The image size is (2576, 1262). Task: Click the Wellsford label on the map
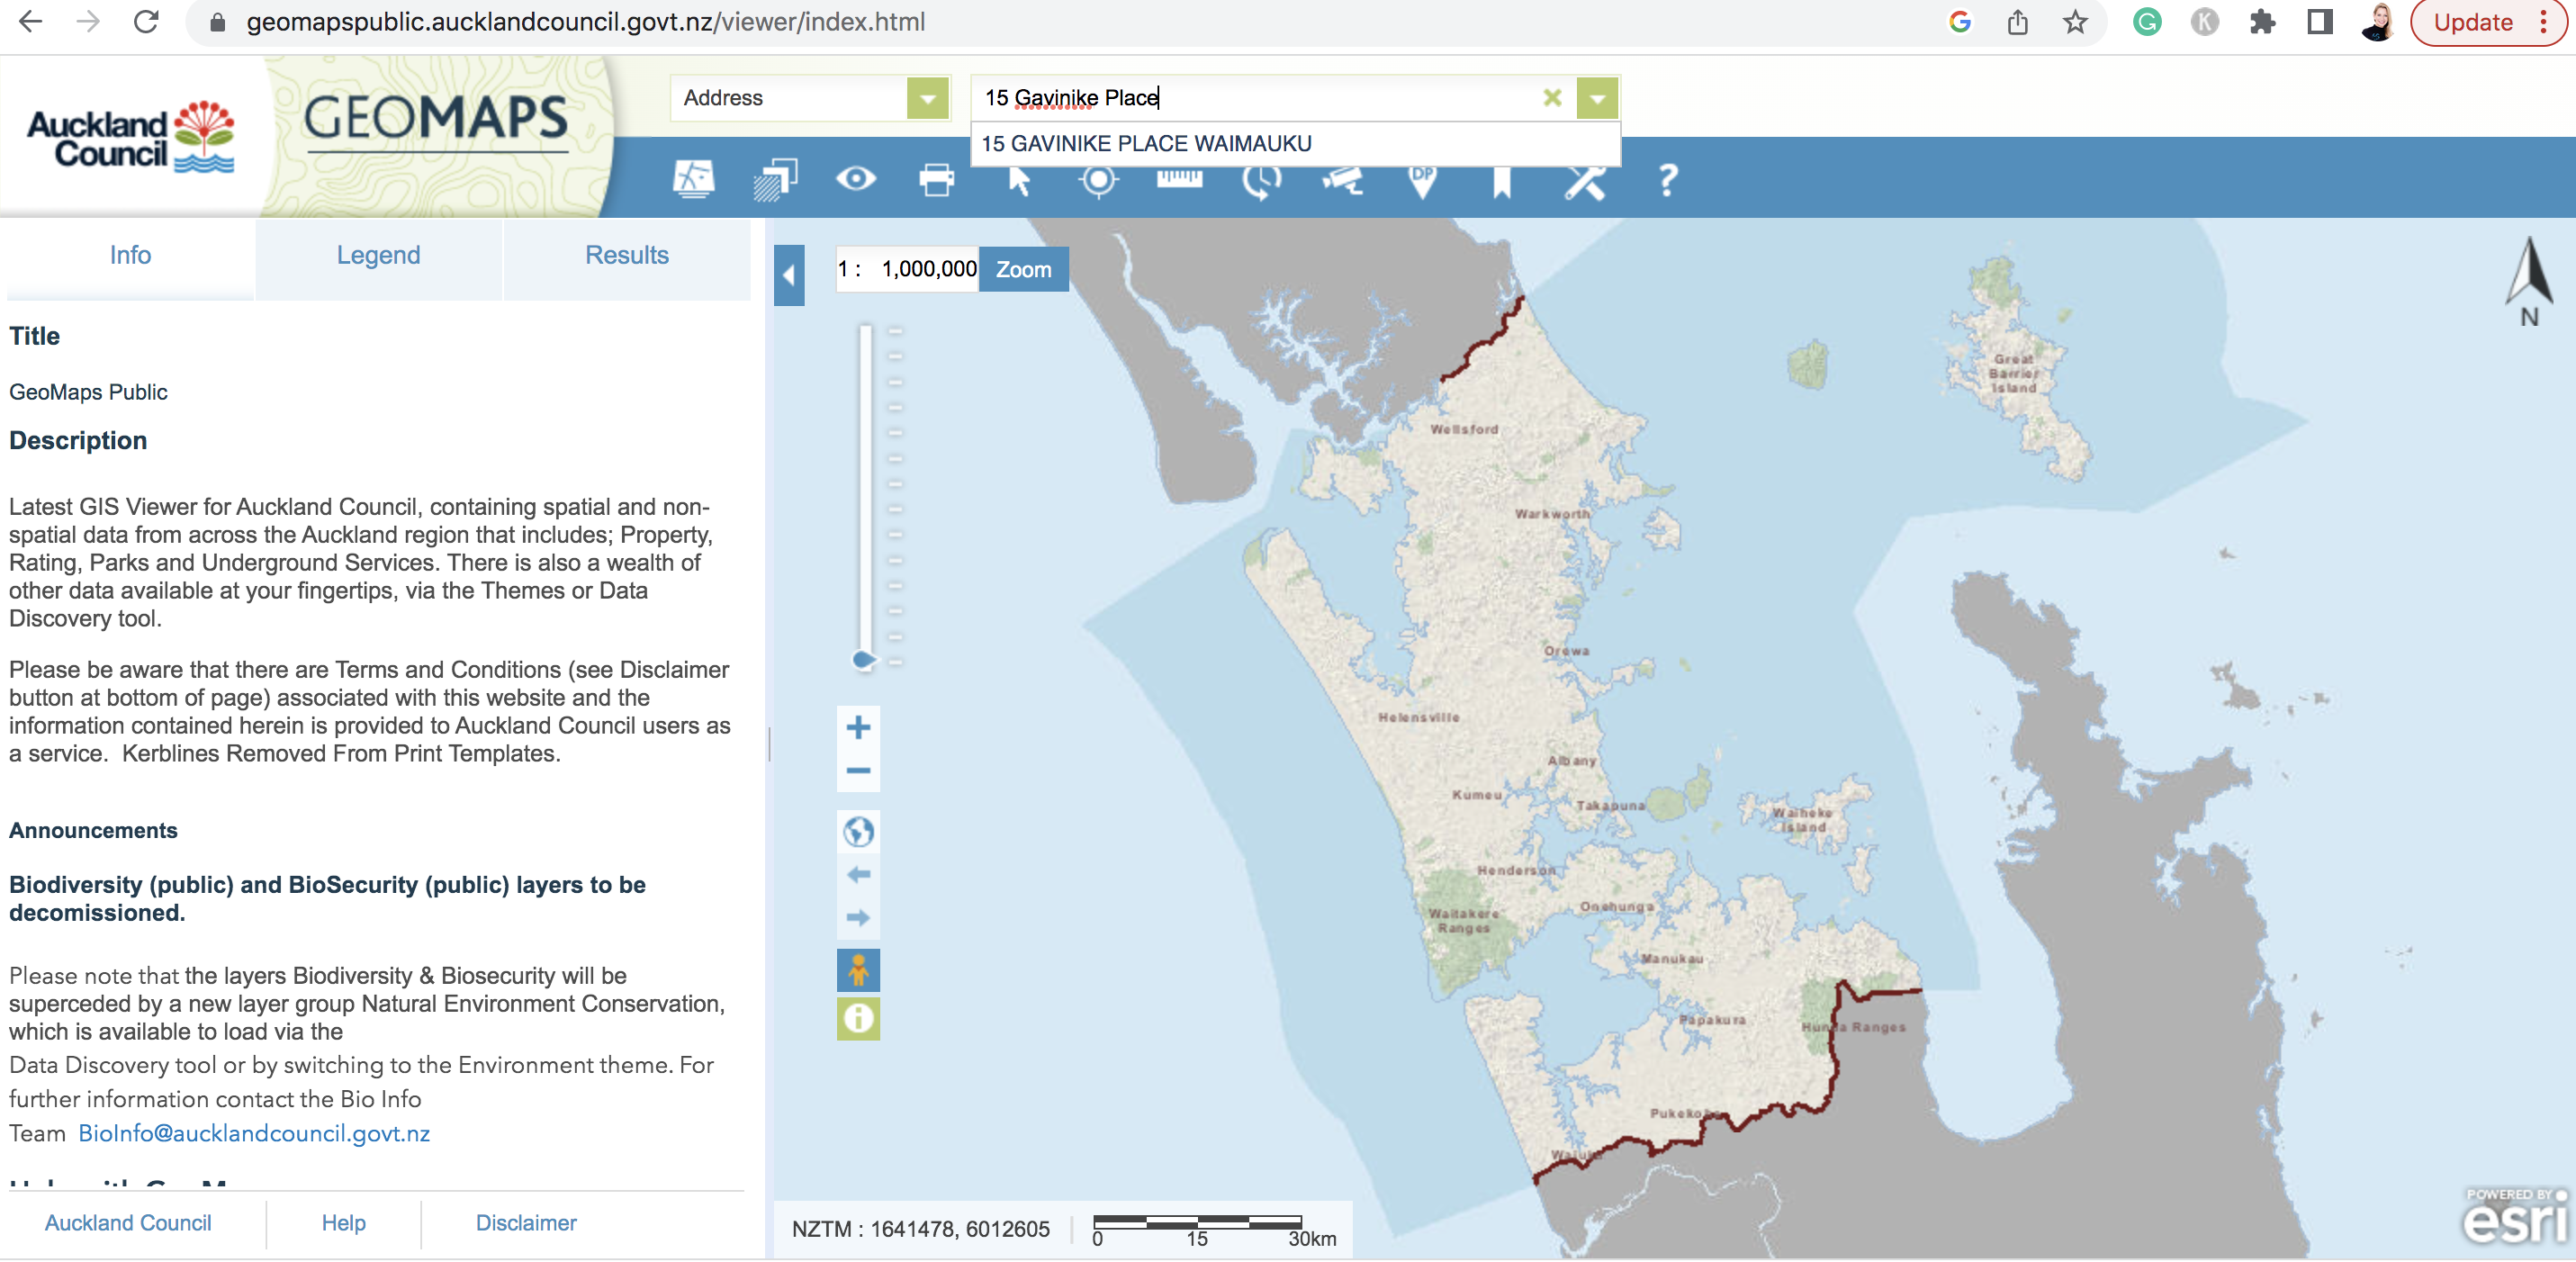coord(1464,429)
